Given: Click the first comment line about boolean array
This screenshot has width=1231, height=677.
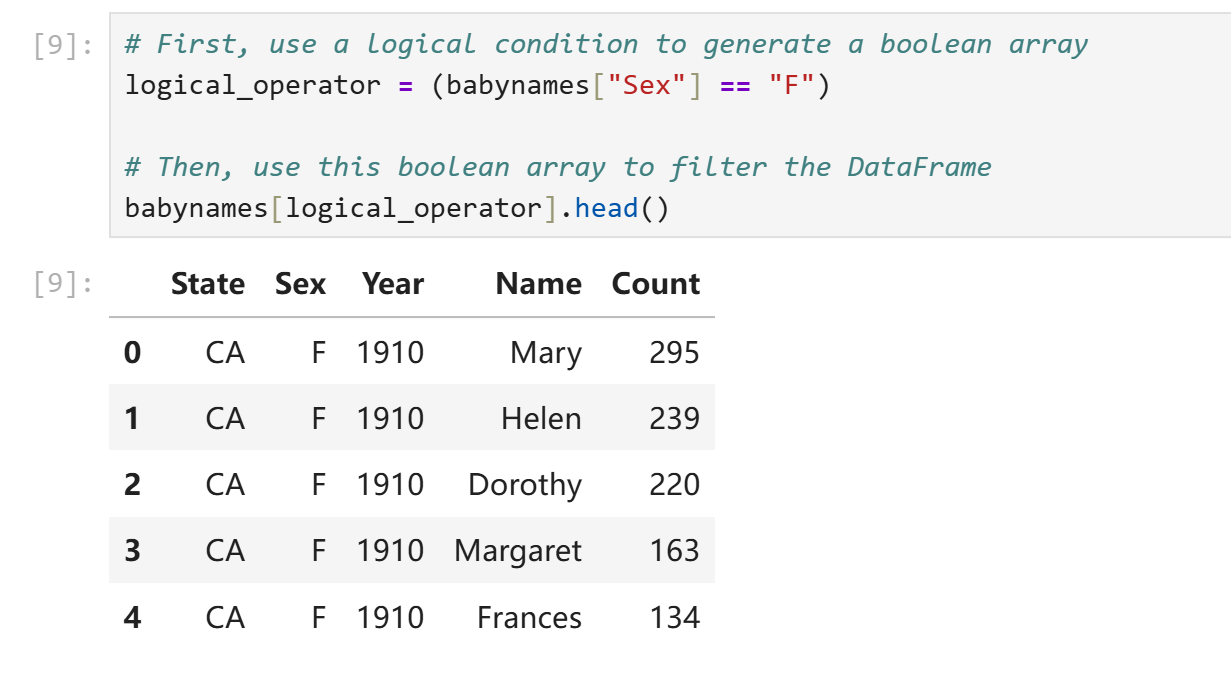Looking at the screenshot, I should tap(606, 44).
